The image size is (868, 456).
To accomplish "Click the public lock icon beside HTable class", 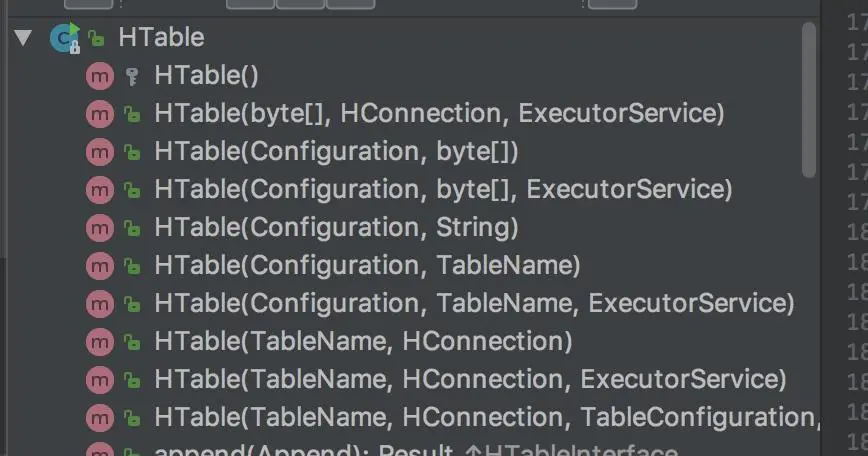I will click(96, 38).
